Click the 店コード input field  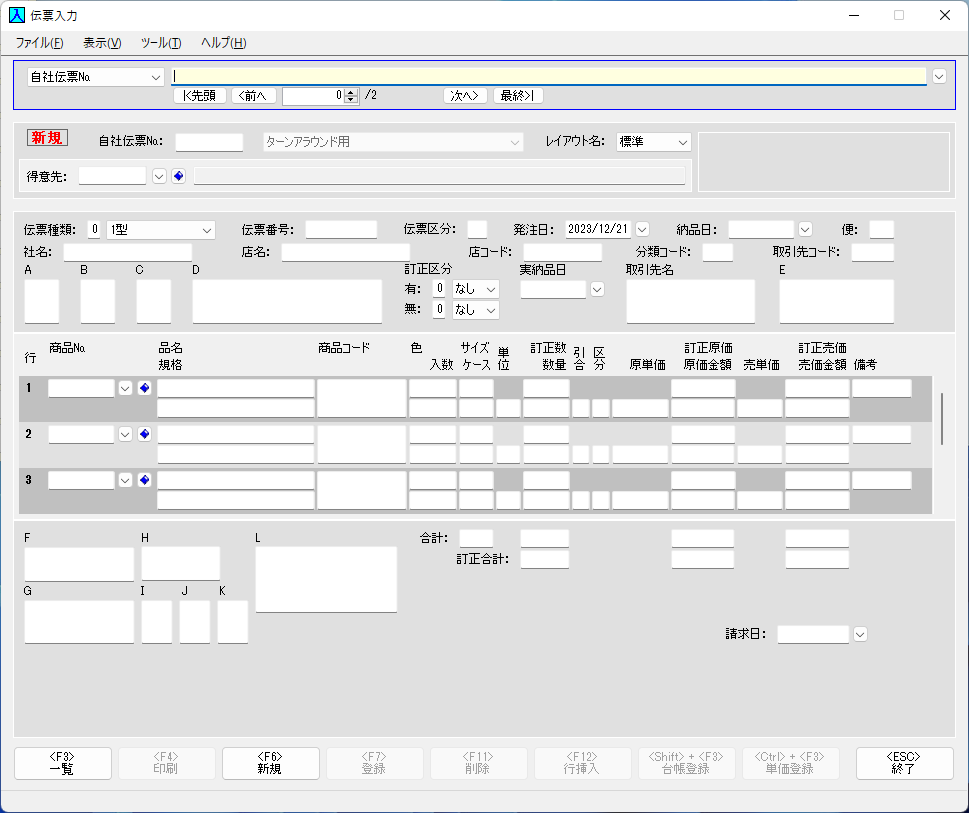562,252
